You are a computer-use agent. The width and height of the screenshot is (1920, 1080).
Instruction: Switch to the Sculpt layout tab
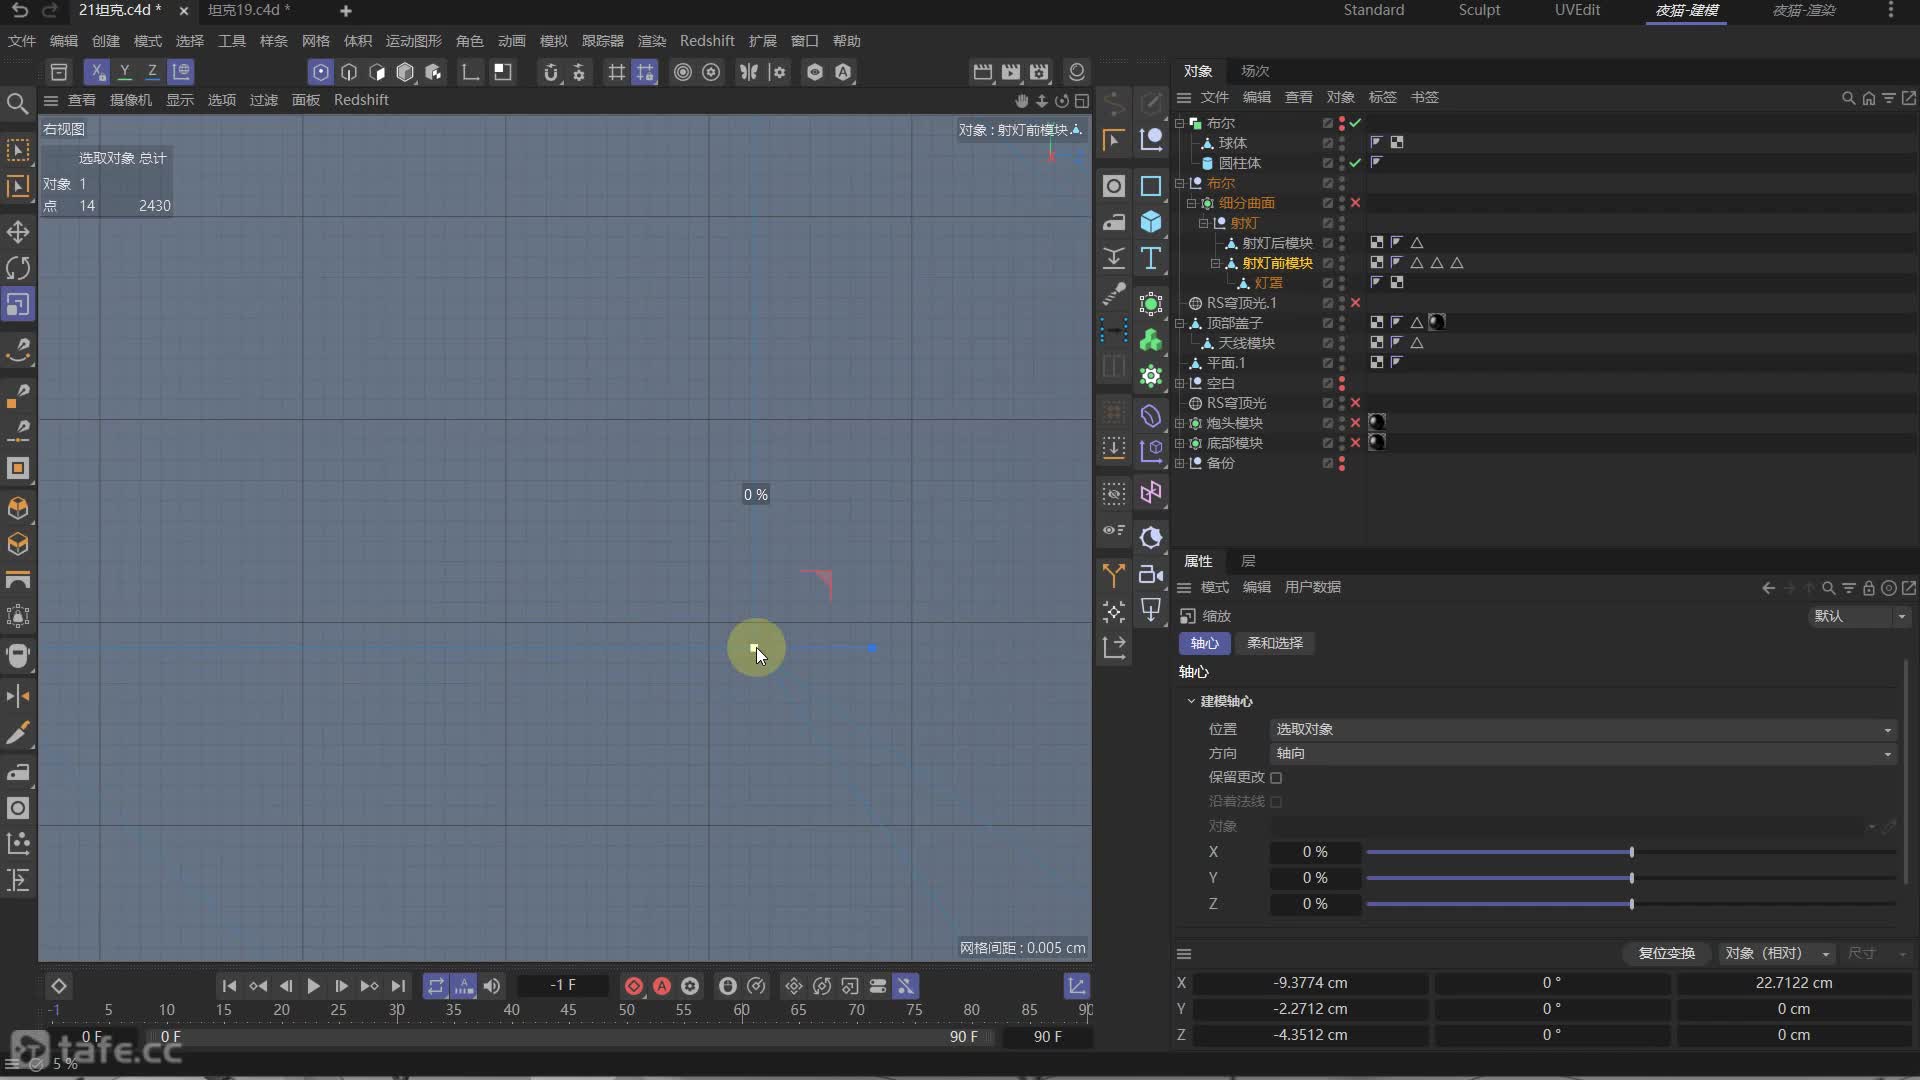(x=1479, y=10)
